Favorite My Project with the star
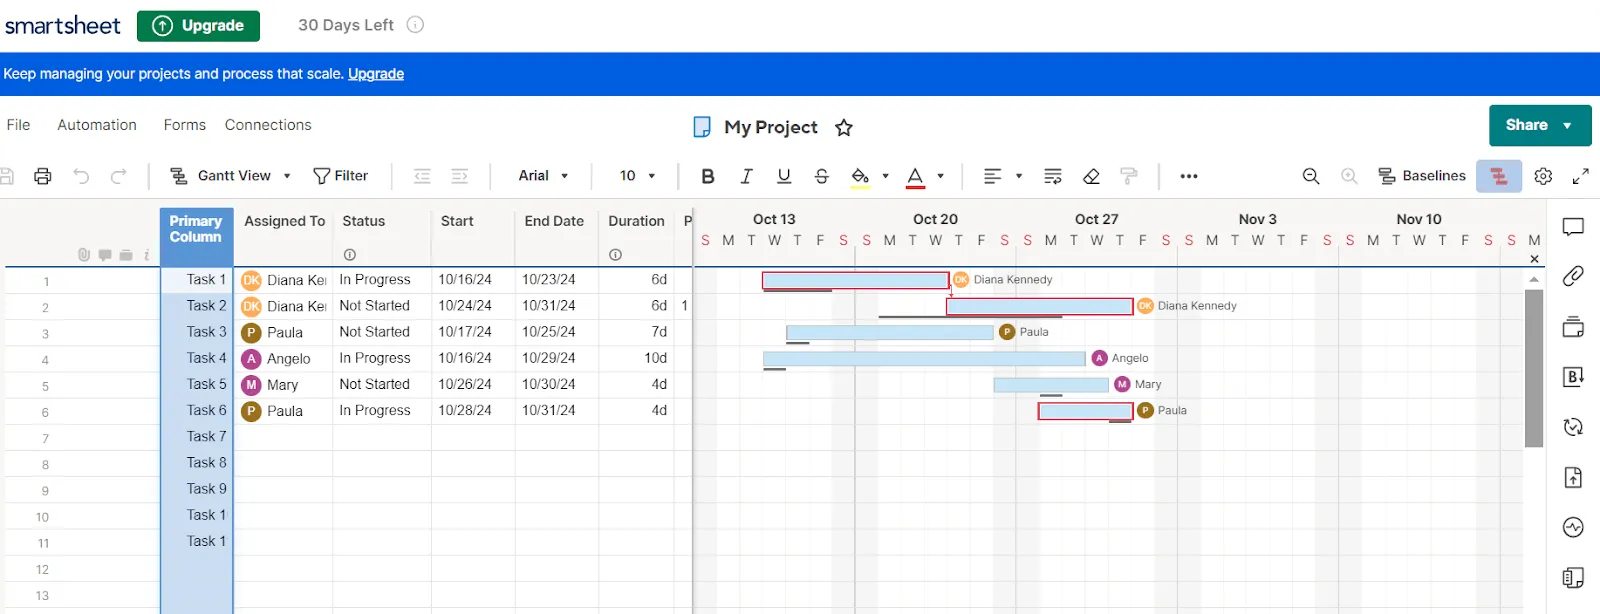This screenshot has height=614, width=1600. (844, 127)
